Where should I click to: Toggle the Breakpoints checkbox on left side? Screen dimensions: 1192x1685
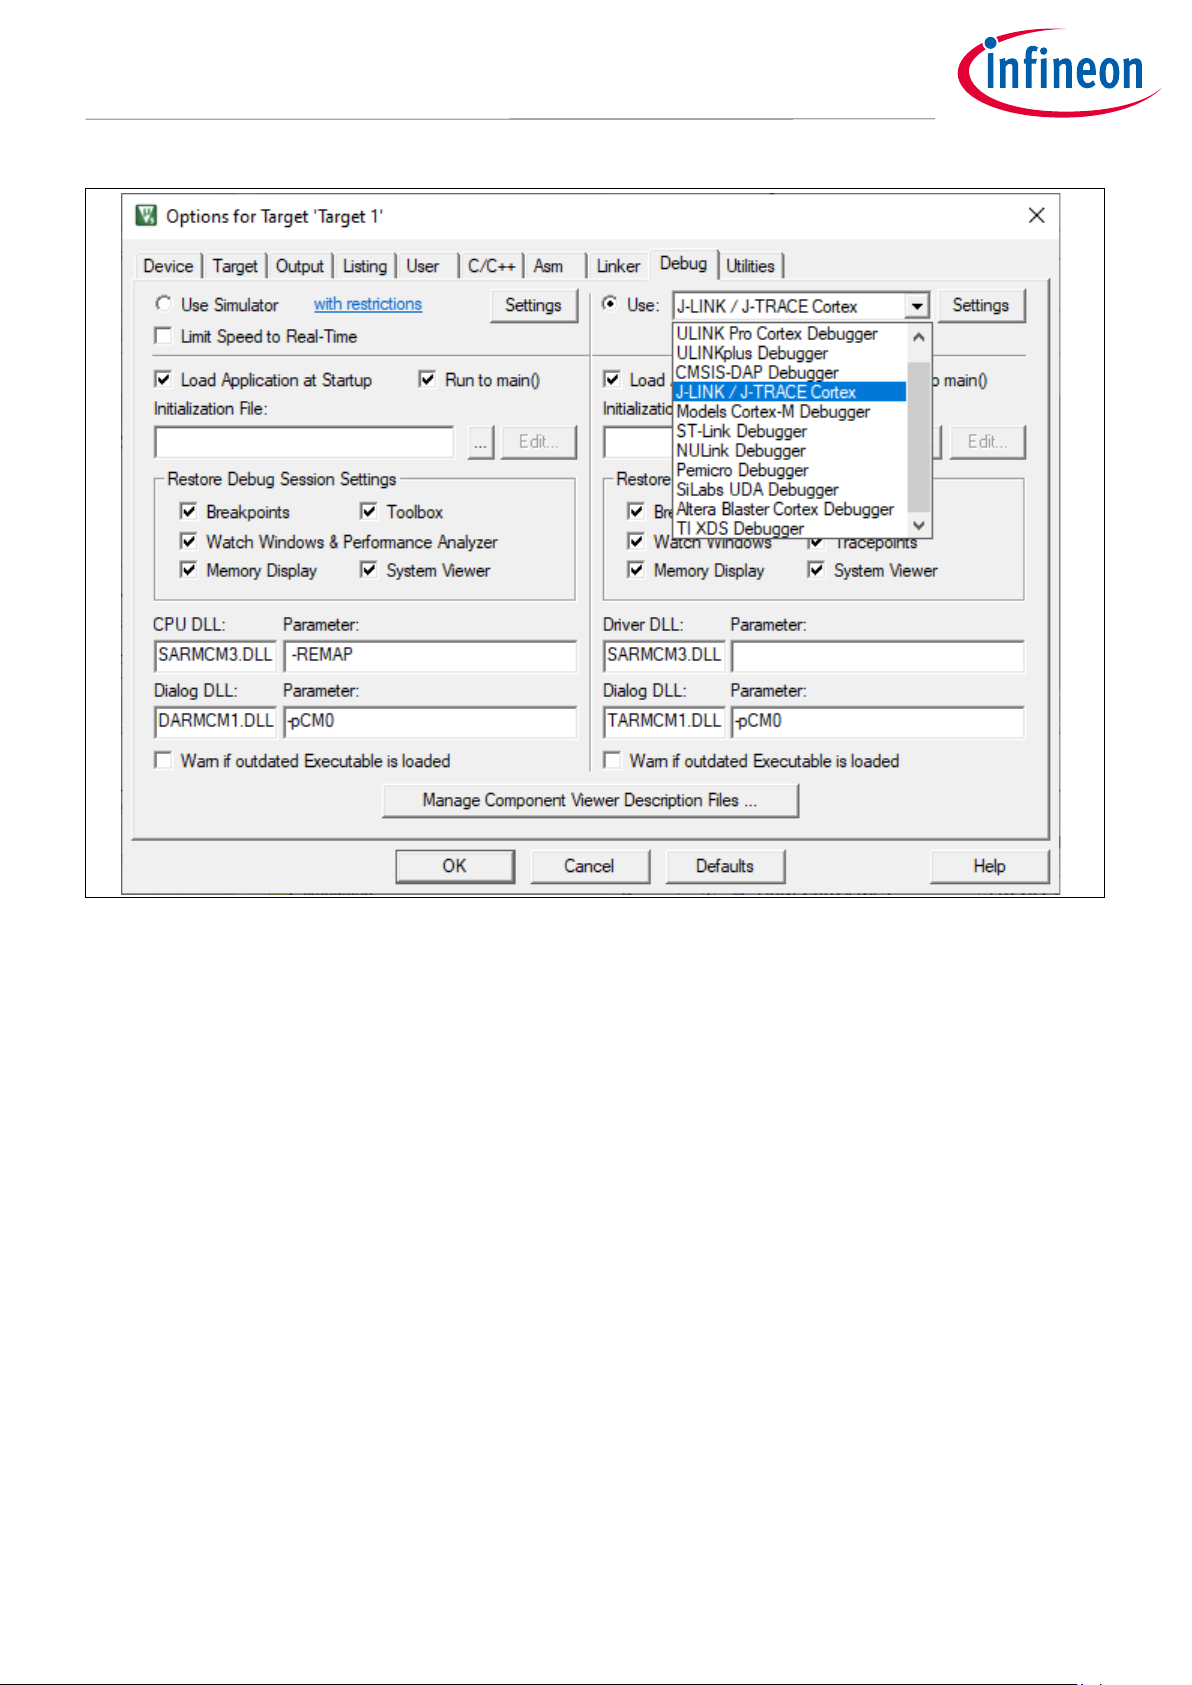(x=188, y=512)
